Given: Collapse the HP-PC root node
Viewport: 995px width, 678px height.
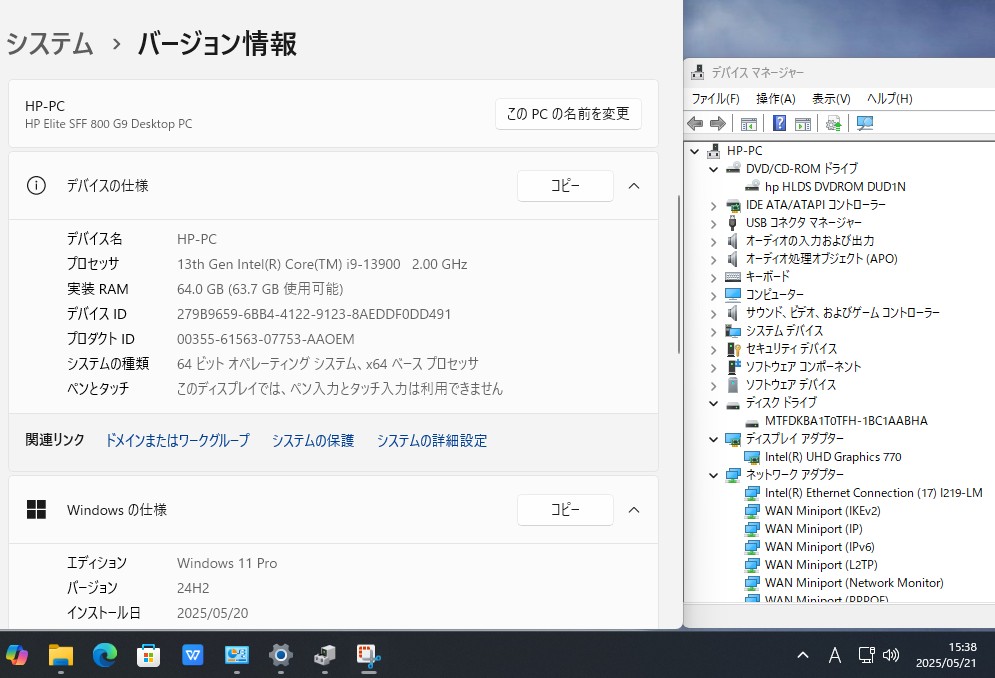Looking at the screenshot, I should [x=695, y=151].
